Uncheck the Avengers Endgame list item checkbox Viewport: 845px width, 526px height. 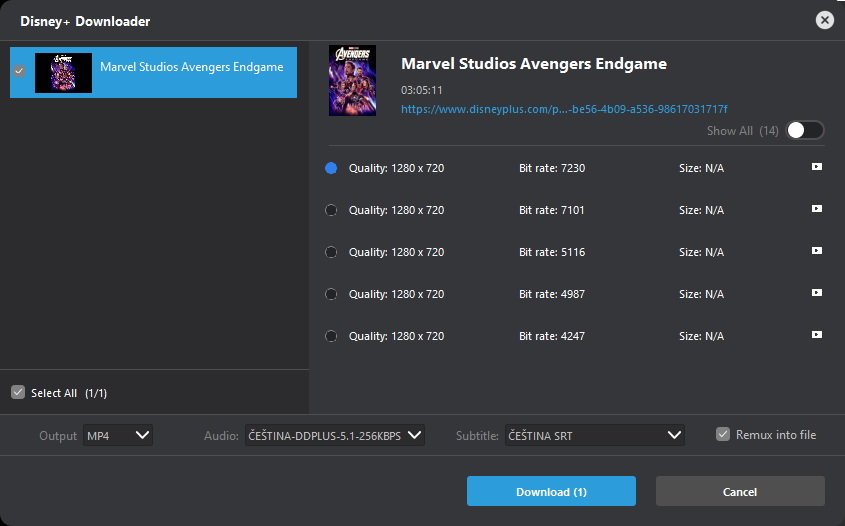(x=19, y=72)
